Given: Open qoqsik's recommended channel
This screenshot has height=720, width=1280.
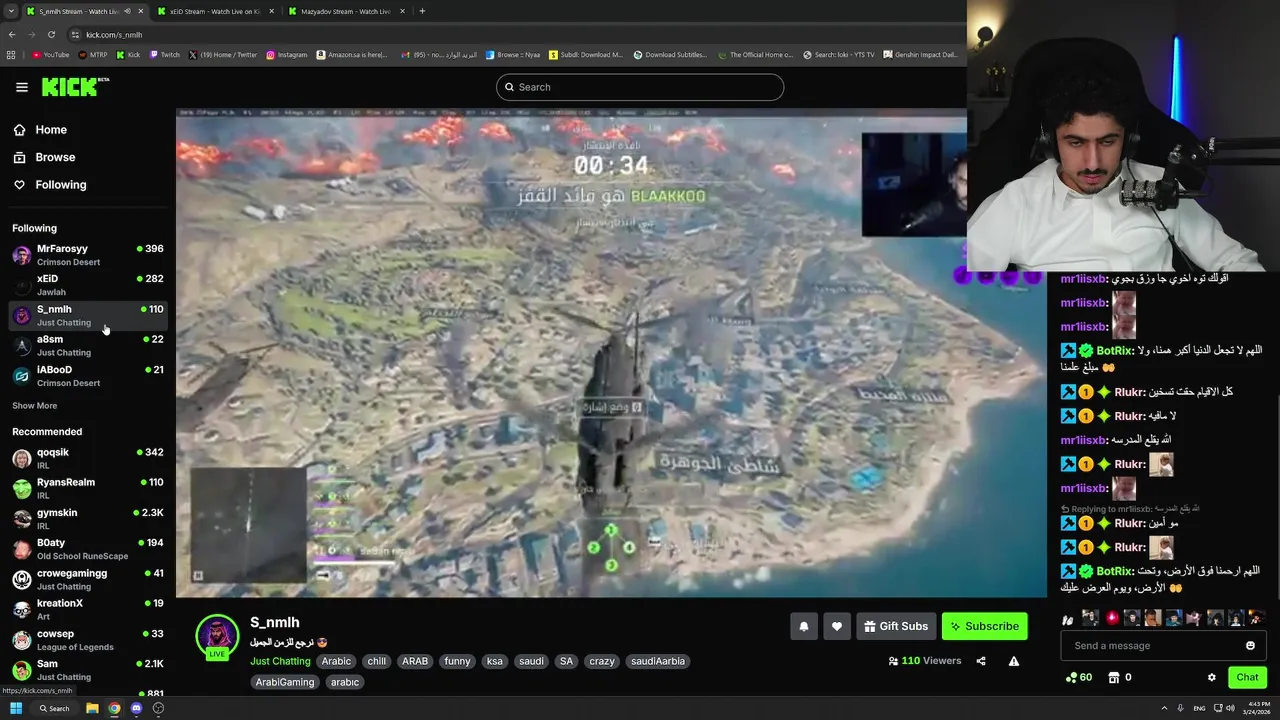Looking at the screenshot, I should [x=88, y=458].
